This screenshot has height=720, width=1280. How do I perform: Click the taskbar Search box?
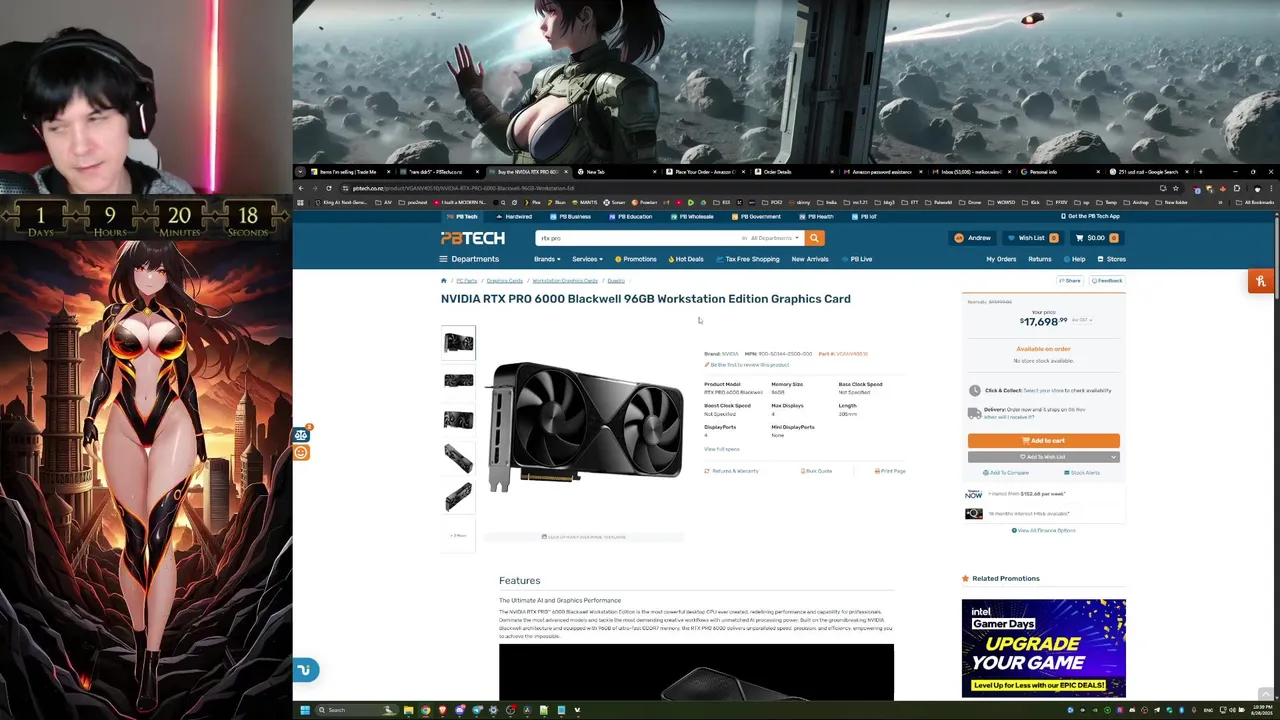click(x=357, y=710)
